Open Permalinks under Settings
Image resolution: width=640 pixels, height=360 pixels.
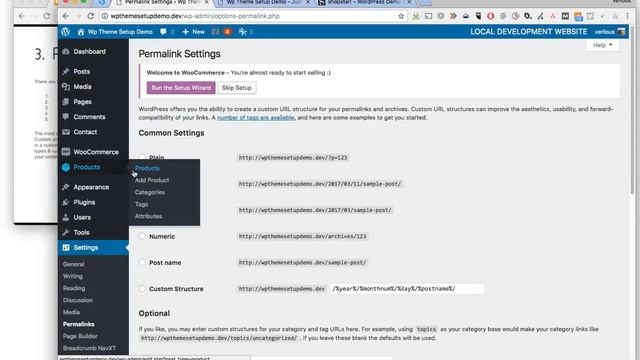[x=78, y=324]
